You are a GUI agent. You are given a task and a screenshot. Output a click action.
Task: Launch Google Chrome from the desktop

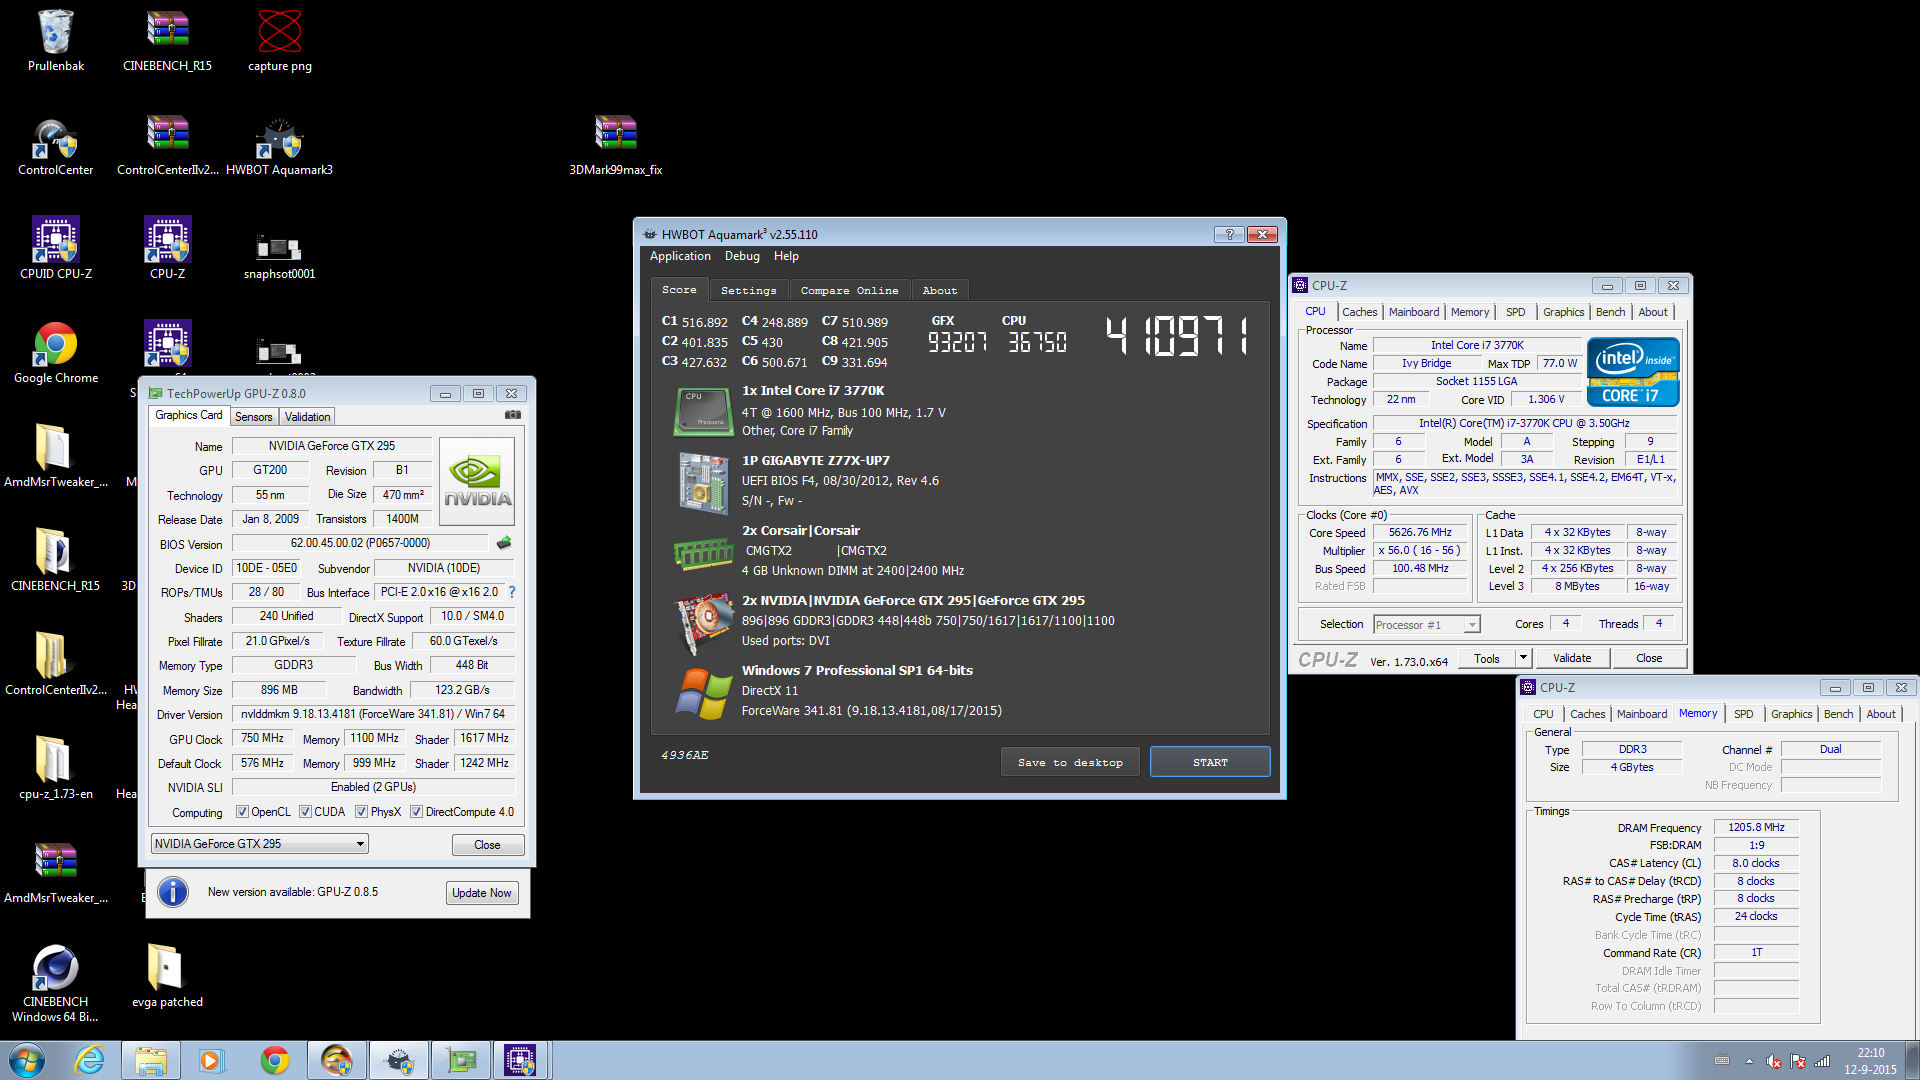click(55, 352)
